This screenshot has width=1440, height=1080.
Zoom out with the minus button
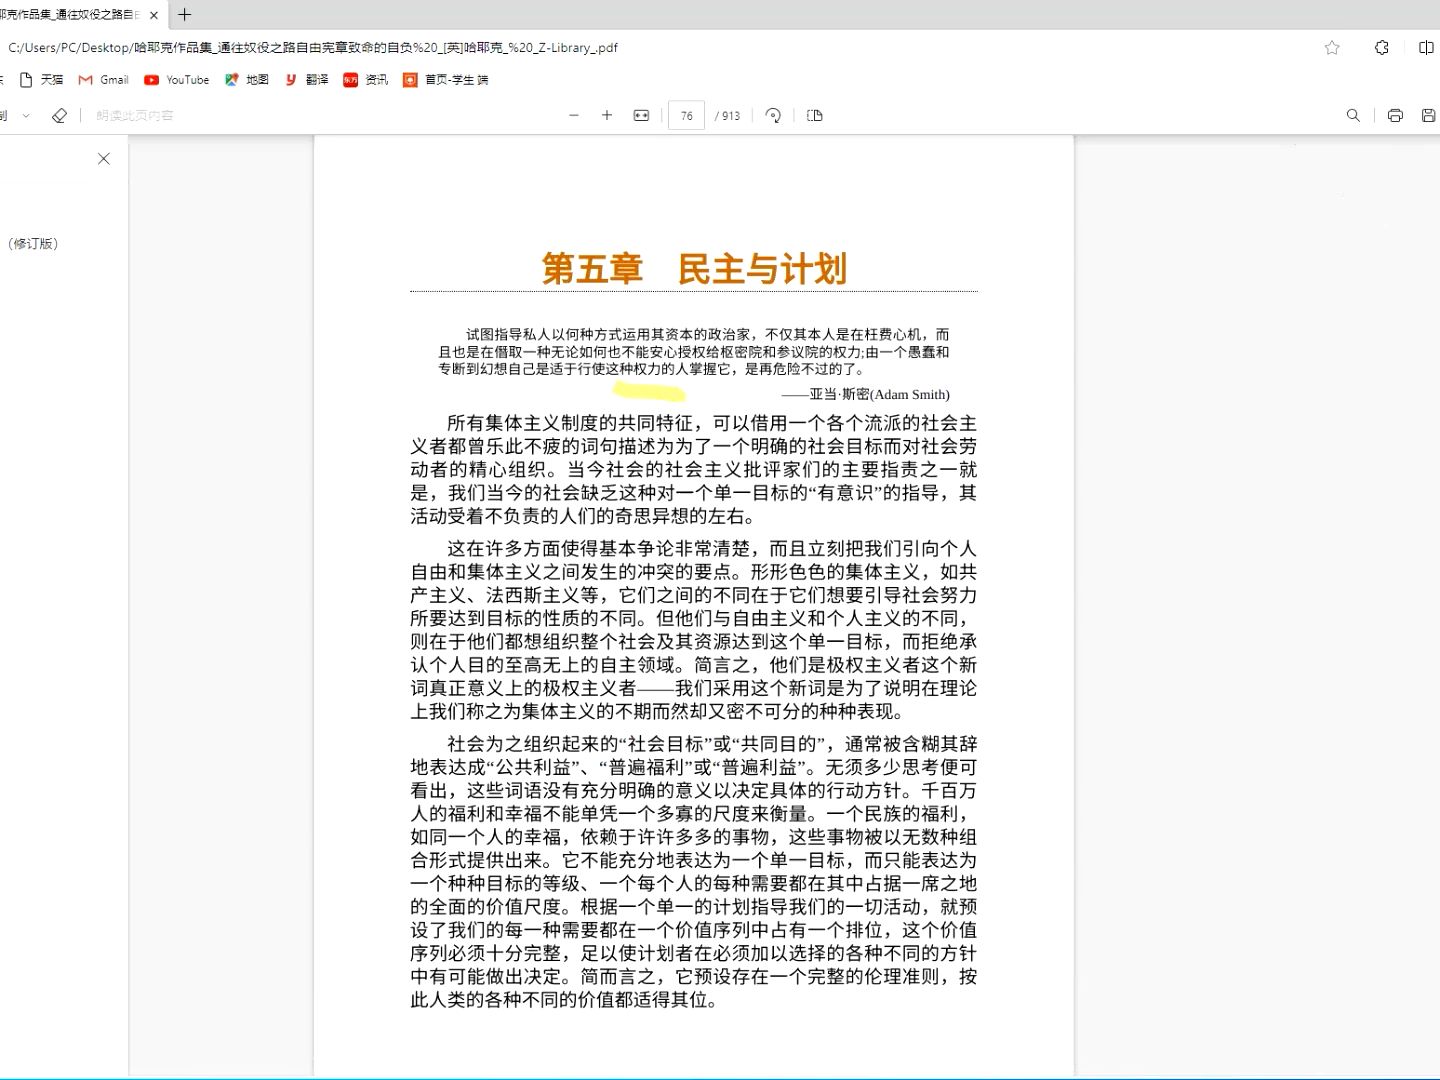tap(574, 116)
